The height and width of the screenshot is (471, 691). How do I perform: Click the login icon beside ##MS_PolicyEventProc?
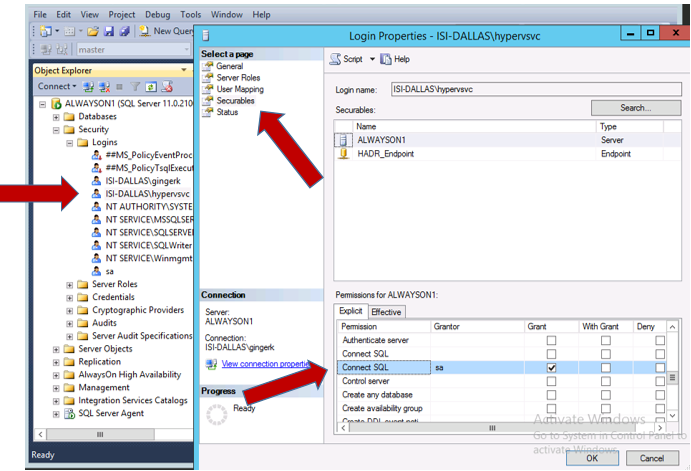[96, 155]
